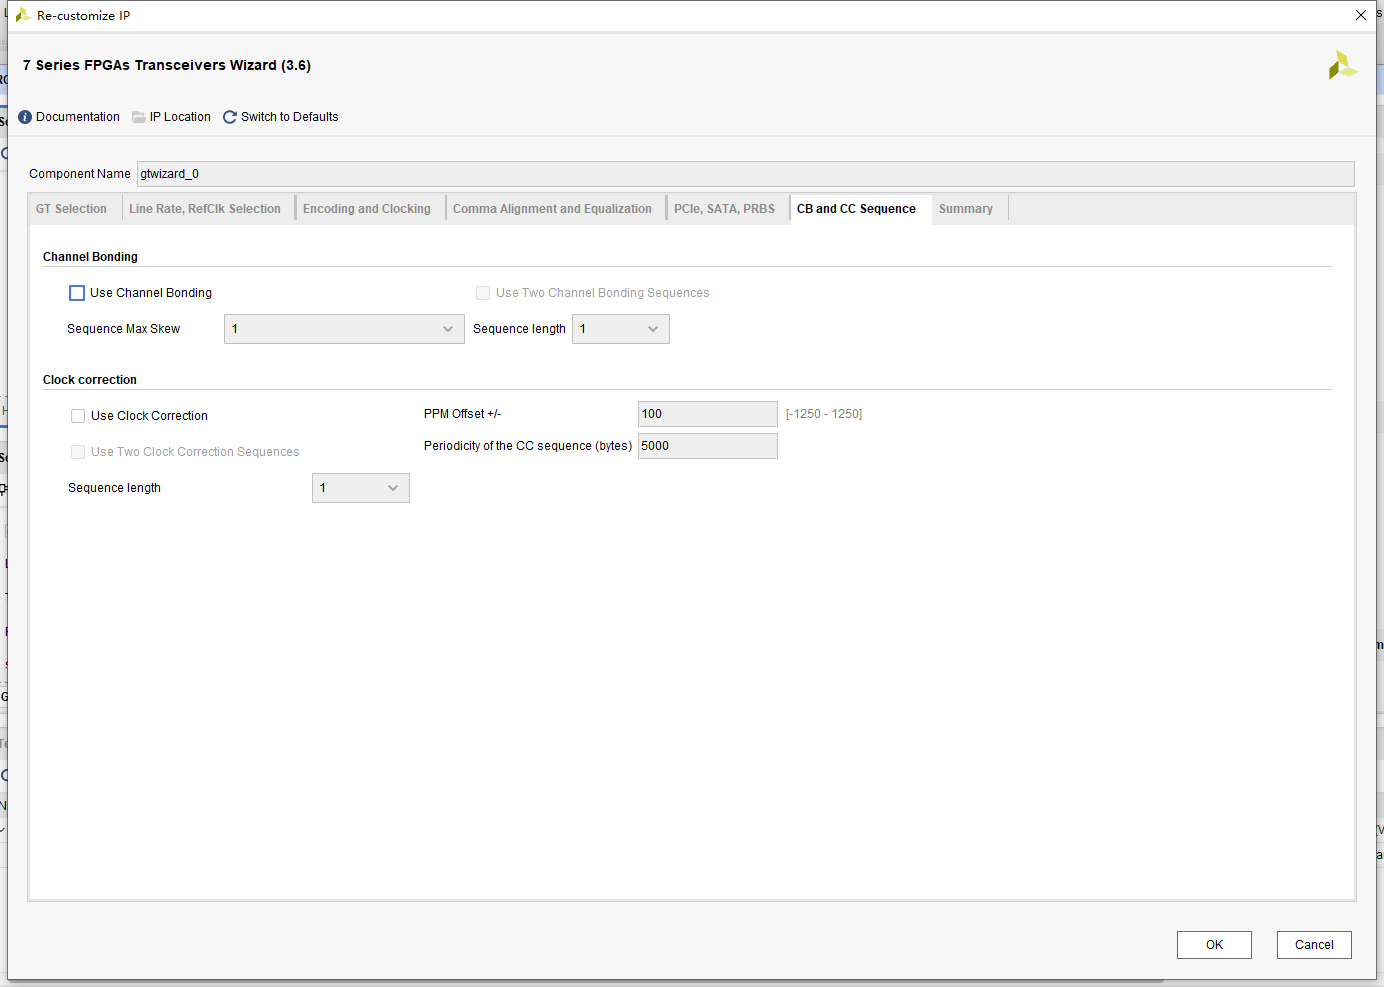
Task: Click the Switch to Defaults refresh icon
Action: 230,117
